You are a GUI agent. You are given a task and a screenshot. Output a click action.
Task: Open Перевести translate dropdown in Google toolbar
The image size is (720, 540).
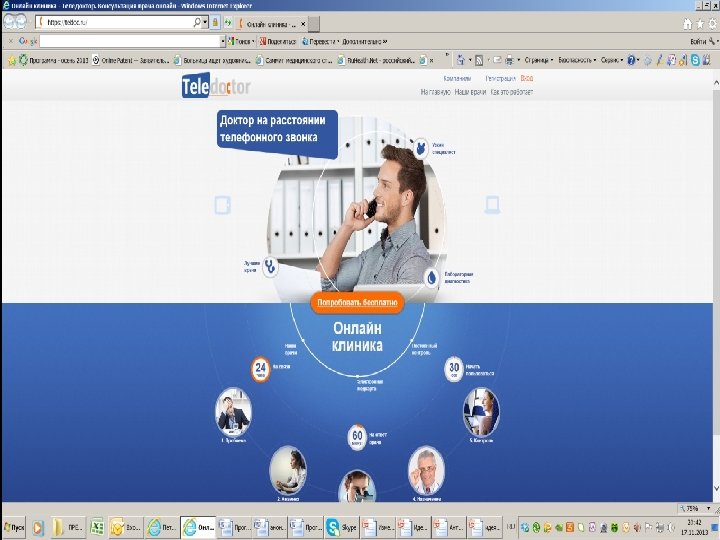[320, 41]
